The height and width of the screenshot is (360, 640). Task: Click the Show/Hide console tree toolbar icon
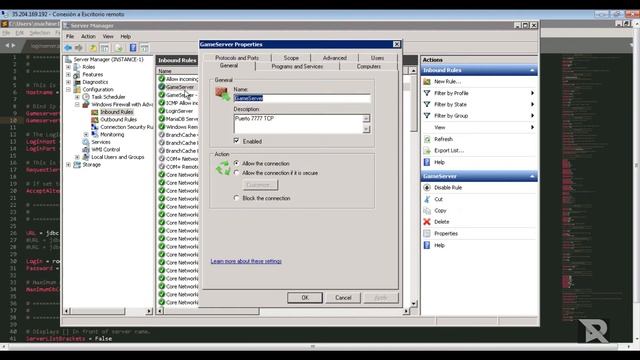click(105, 48)
